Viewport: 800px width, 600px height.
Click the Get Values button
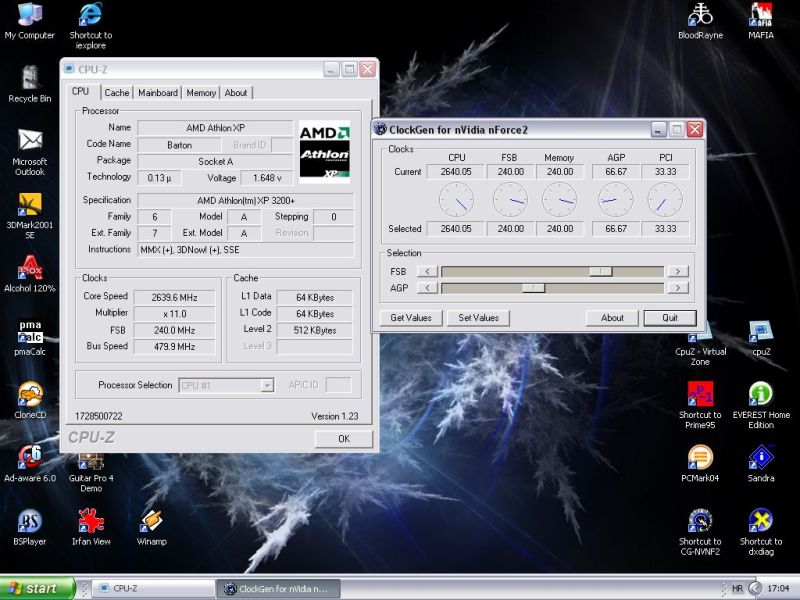(411, 318)
